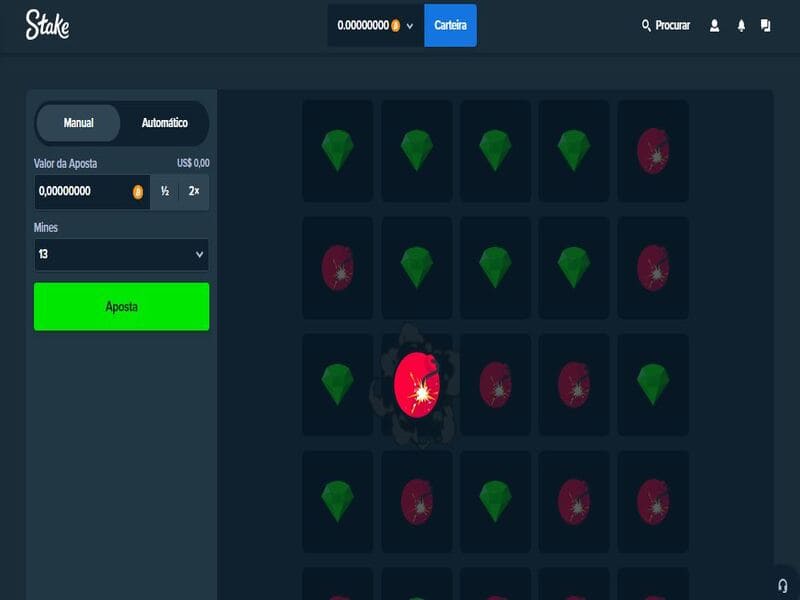
Task: Click the bitcoin coin icon in bet field
Action: (x=138, y=192)
